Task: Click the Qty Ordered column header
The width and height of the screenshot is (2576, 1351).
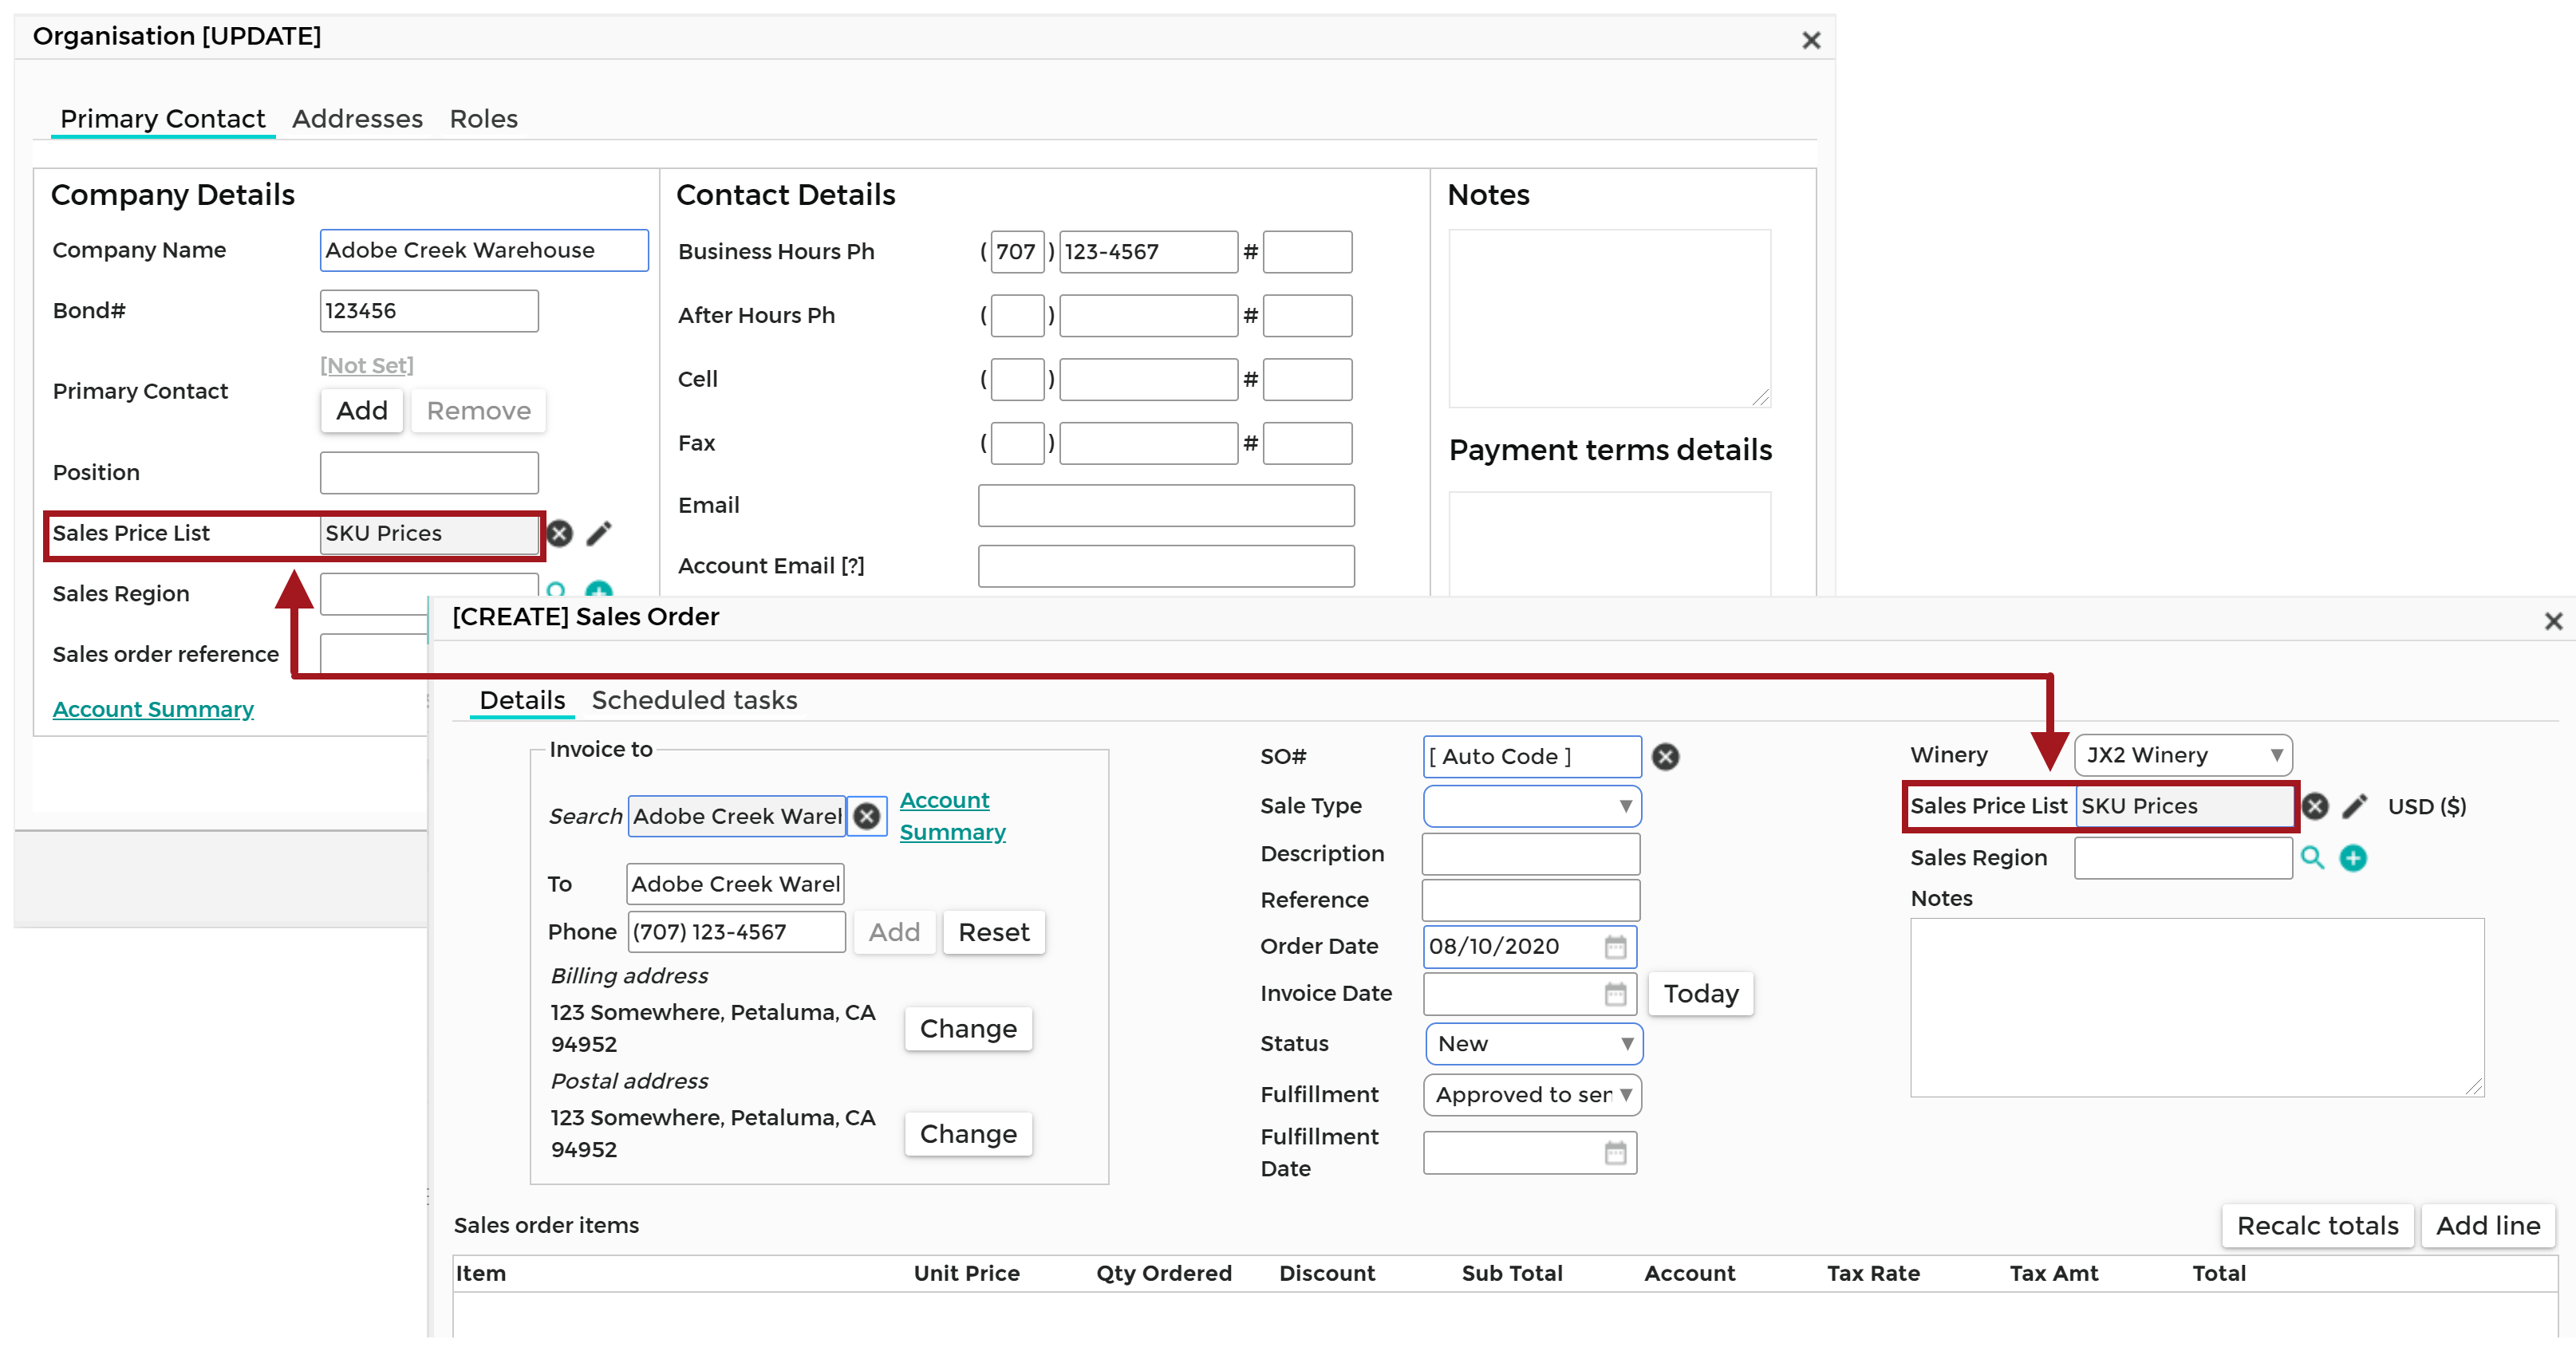Action: tap(1163, 1274)
